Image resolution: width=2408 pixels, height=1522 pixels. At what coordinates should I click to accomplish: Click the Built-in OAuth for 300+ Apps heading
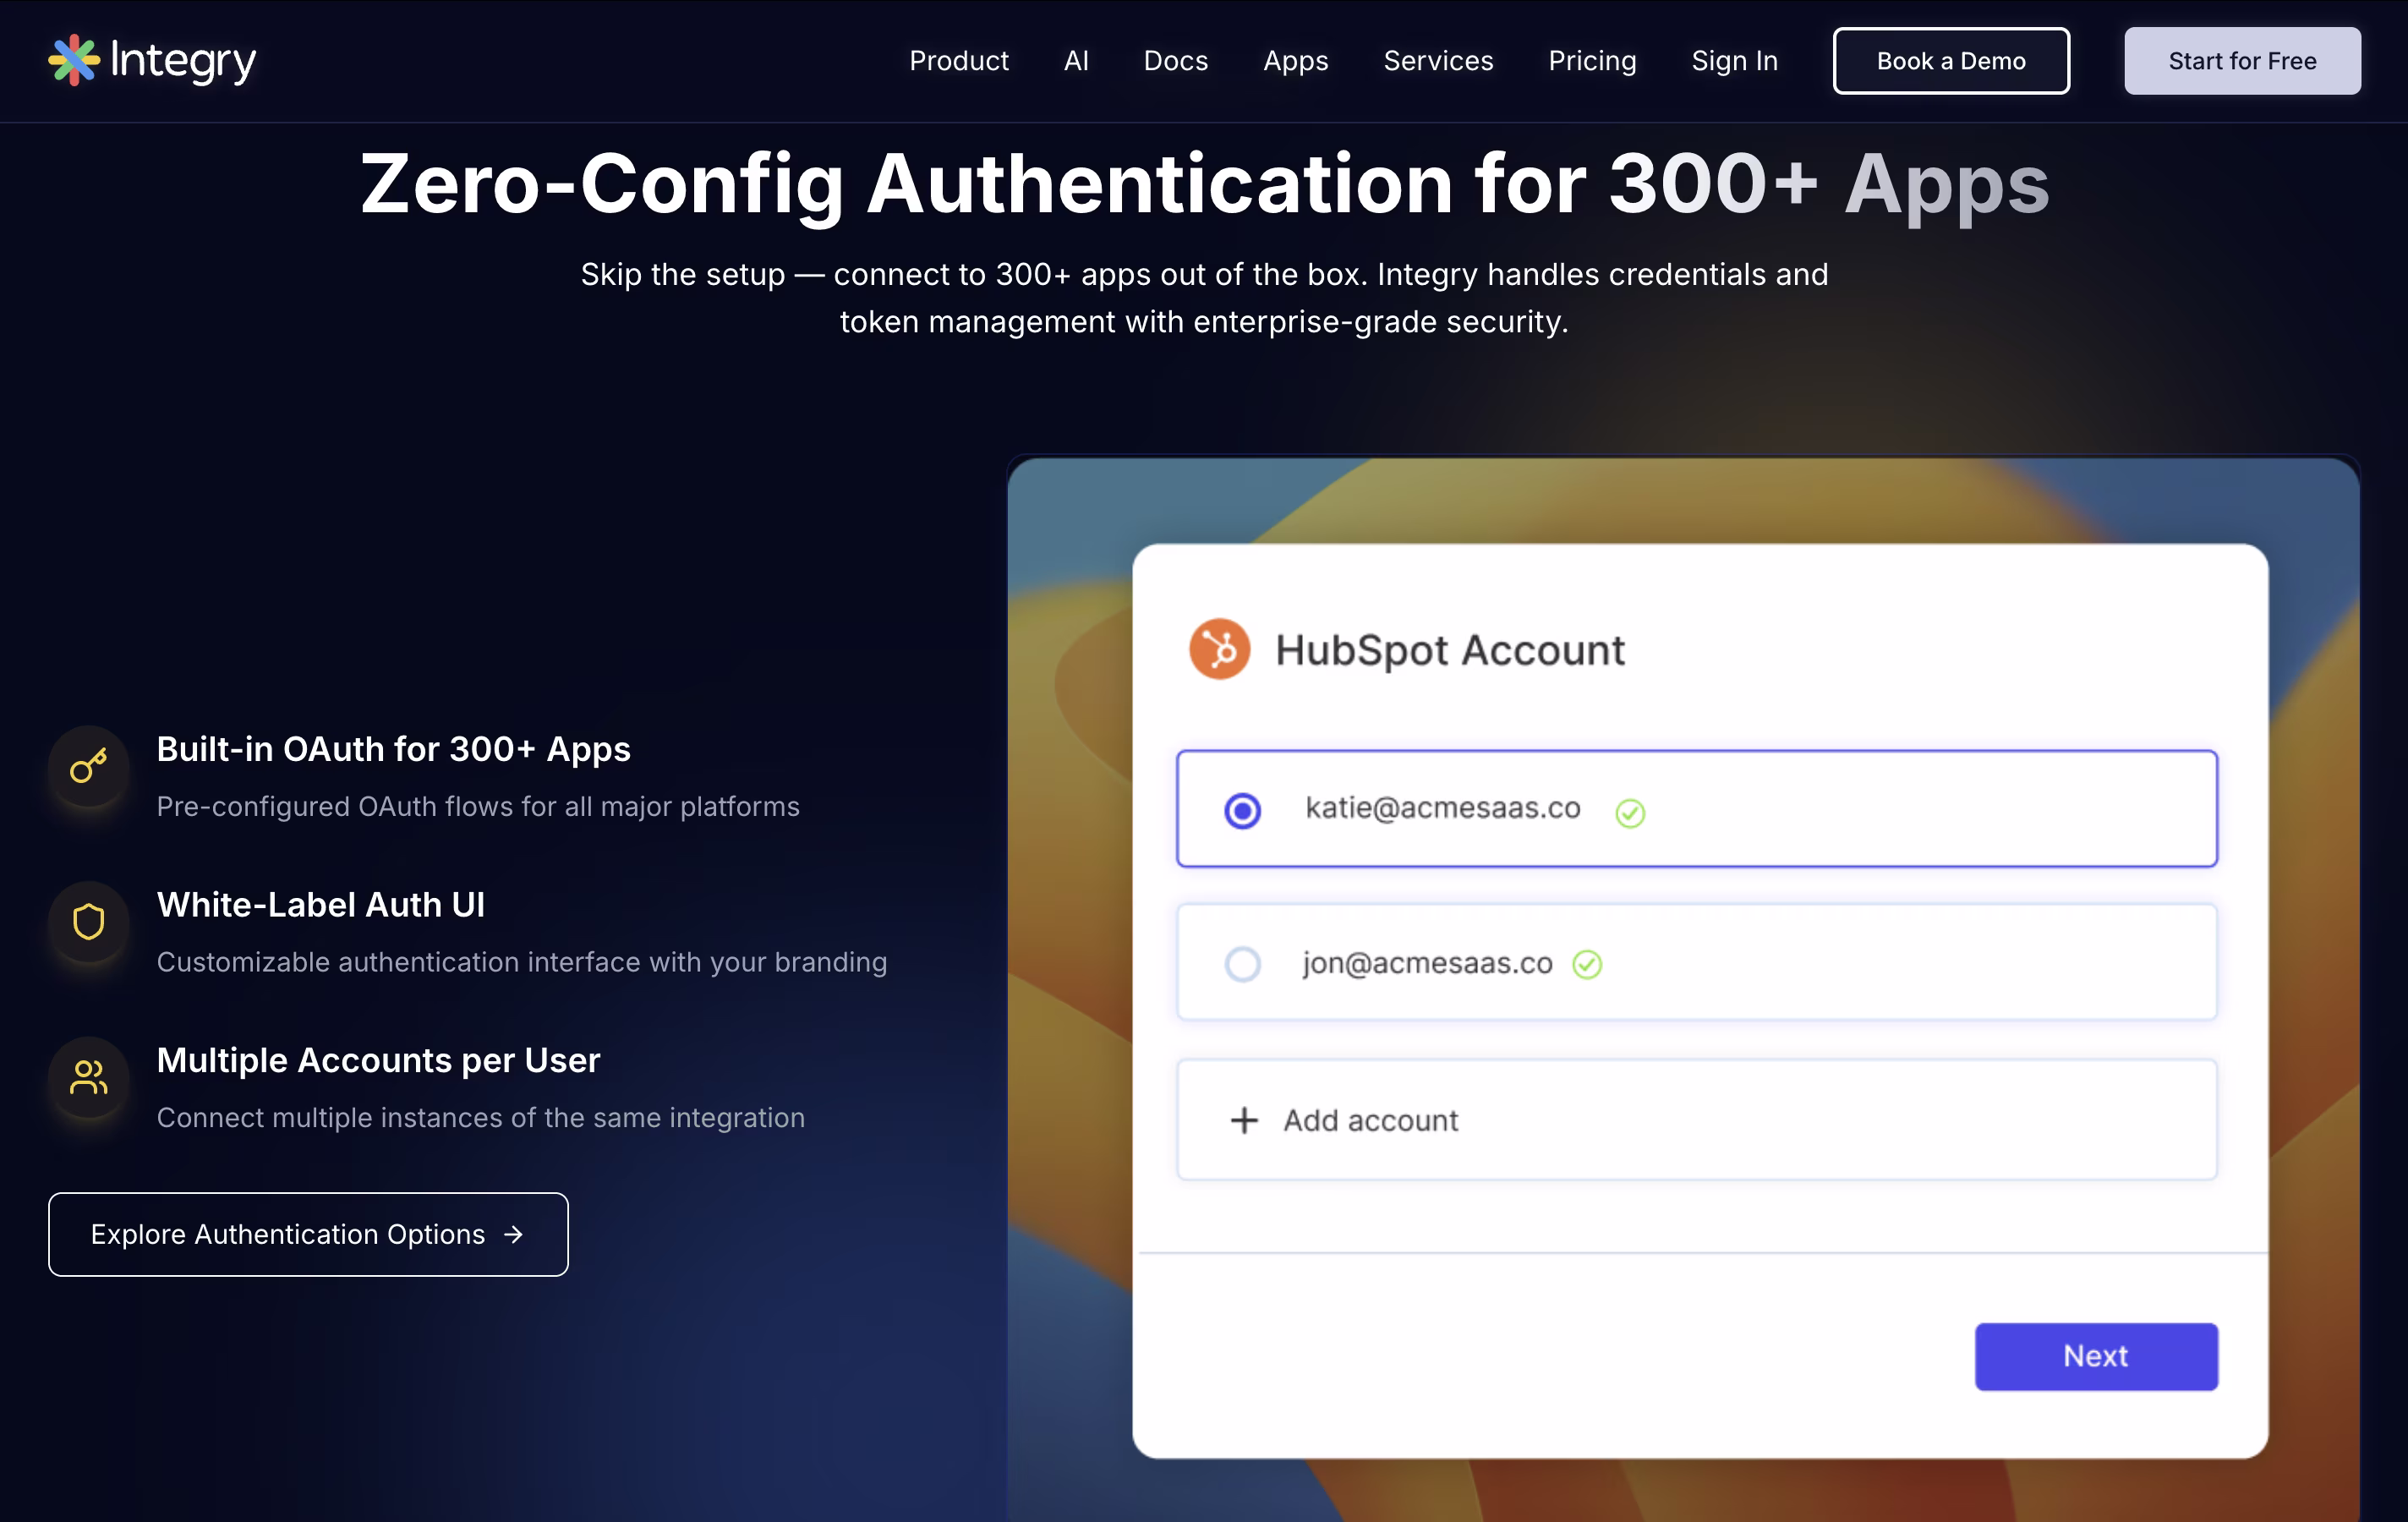[x=393, y=749]
